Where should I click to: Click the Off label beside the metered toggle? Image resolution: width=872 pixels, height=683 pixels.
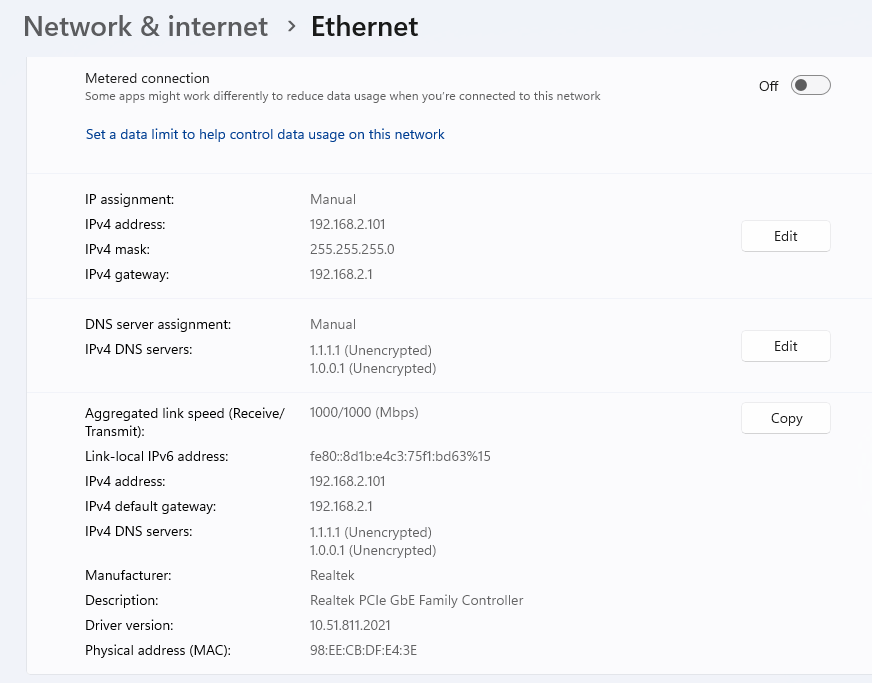(x=768, y=86)
